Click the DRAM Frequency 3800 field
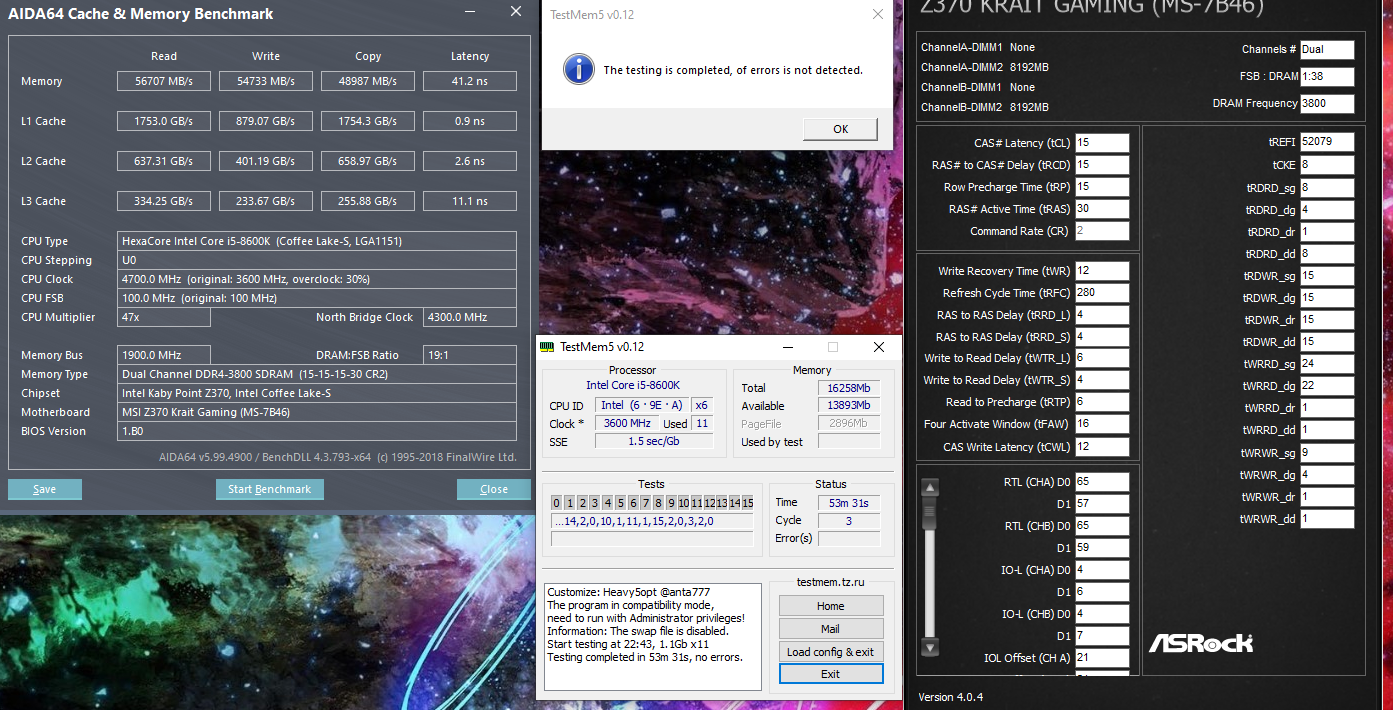The height and width of the screenshot is (710, 1393). point(1327,103)
